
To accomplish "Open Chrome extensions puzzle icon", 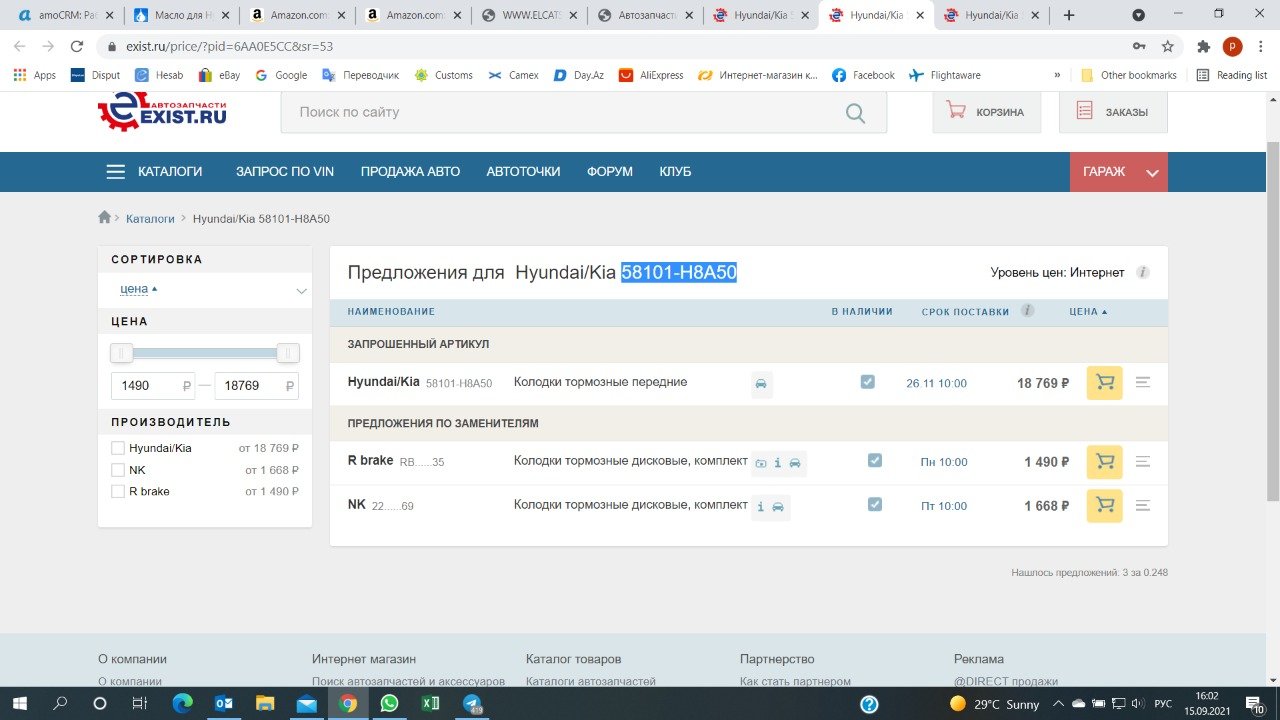I will [x=1203, y=46].
